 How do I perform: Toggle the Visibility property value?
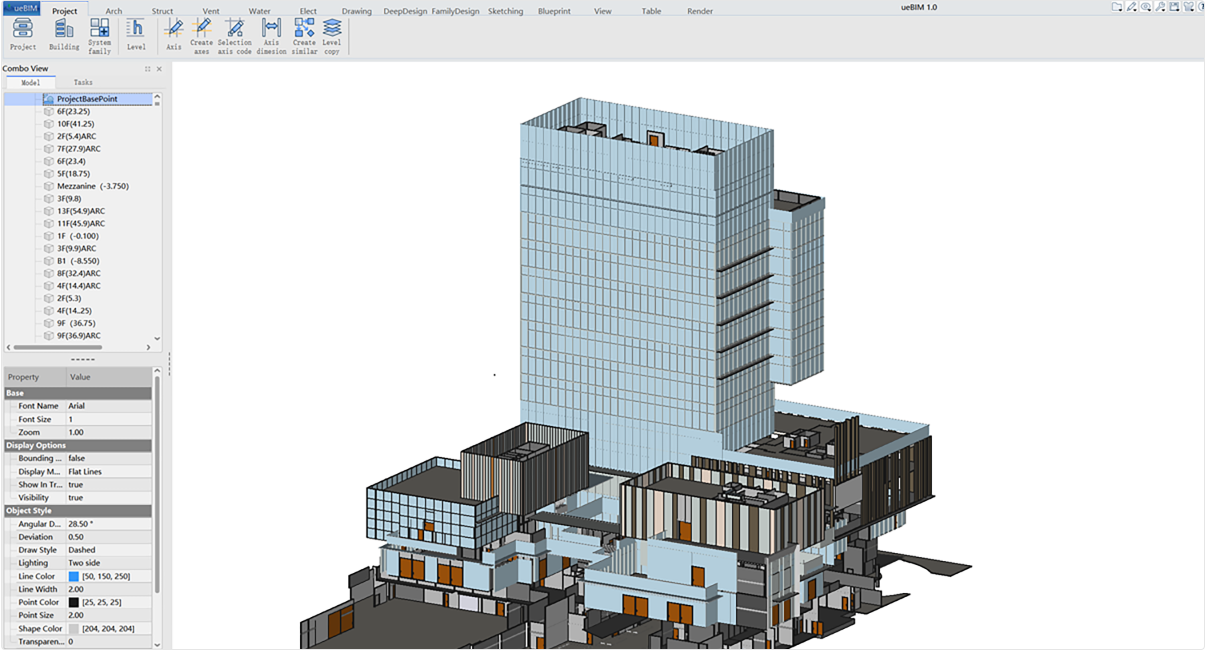76,497
